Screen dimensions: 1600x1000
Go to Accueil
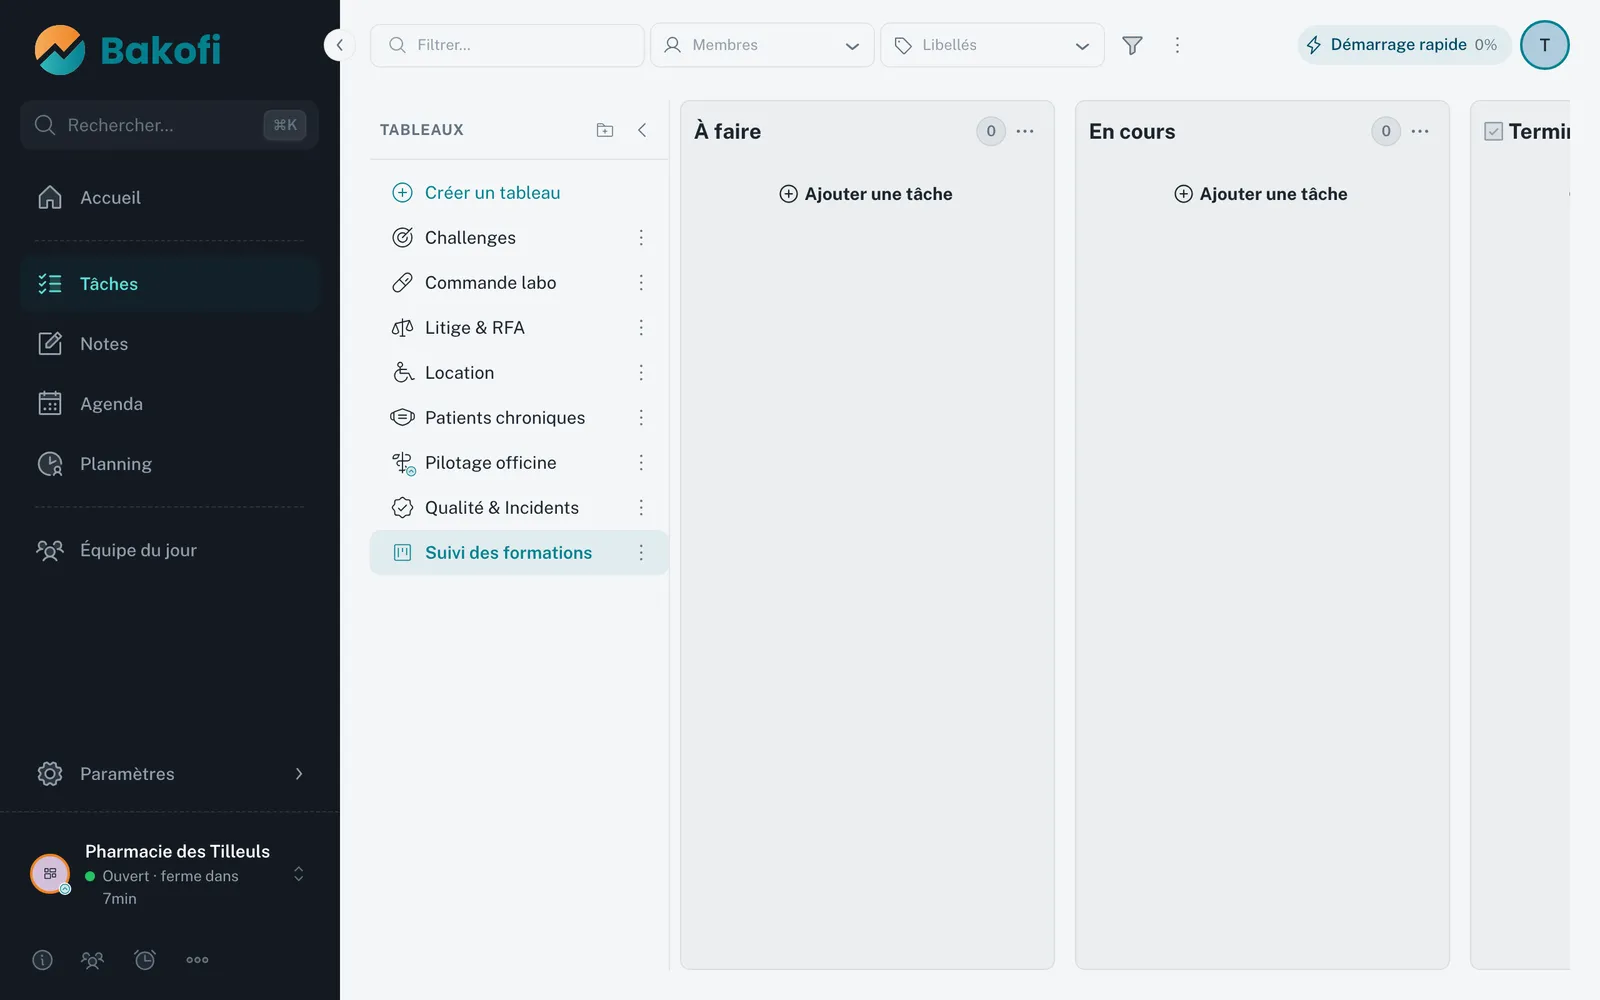pyautogui.click(x=170, y=198)
